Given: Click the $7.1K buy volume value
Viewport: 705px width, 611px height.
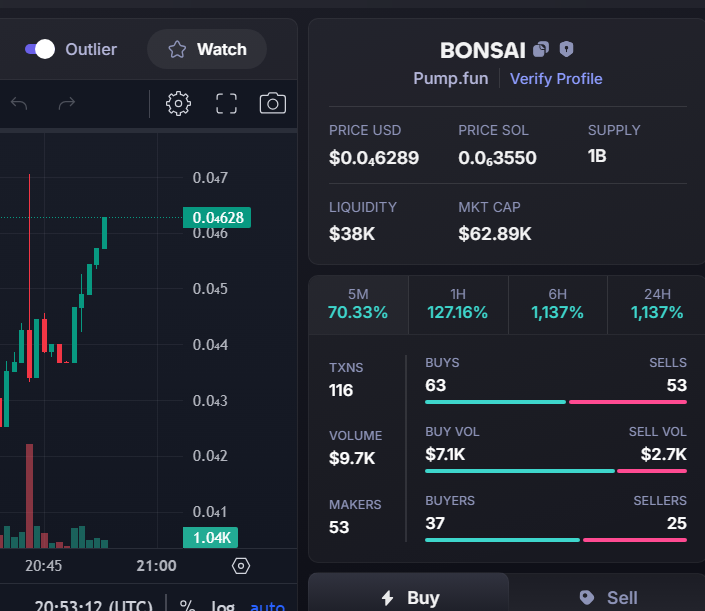Looking at the screenshot, I should 445,454.
